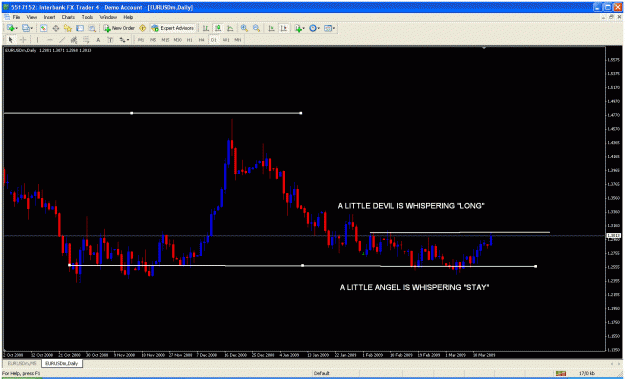Select the Text 'A' tool
625x379 pixels.
point(98,40)
